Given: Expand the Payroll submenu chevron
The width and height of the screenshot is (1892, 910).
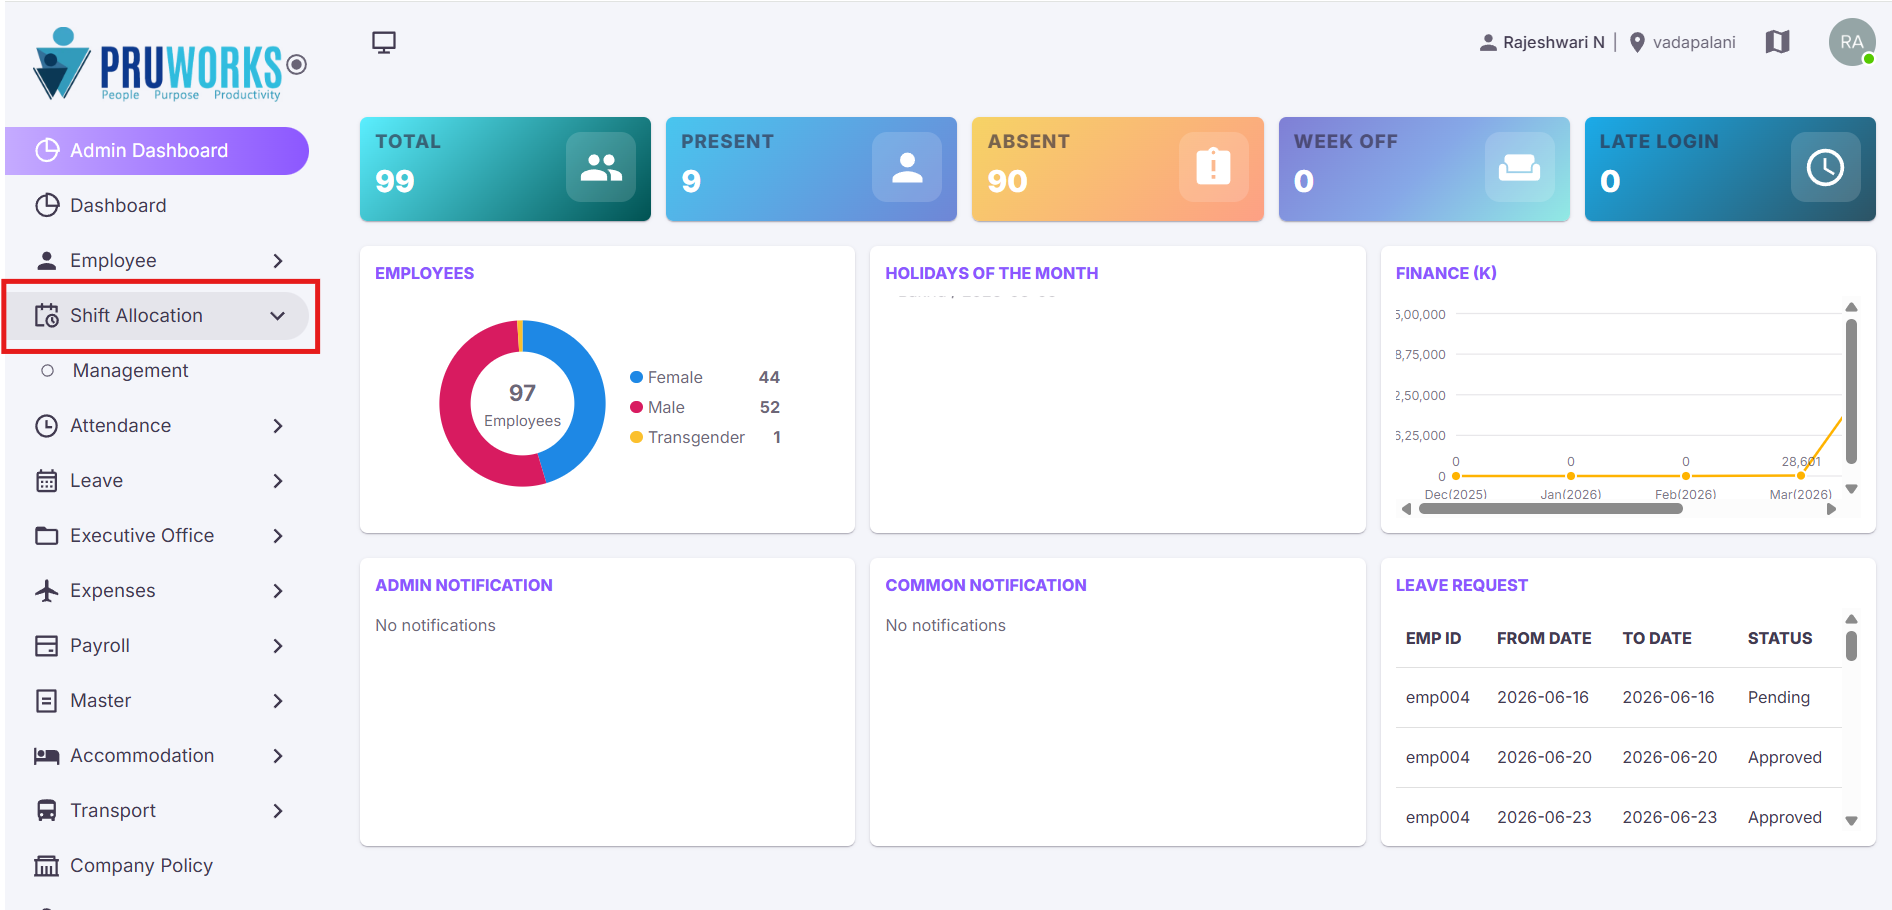Looking at the screenshot, I should [x=278, y=645].
